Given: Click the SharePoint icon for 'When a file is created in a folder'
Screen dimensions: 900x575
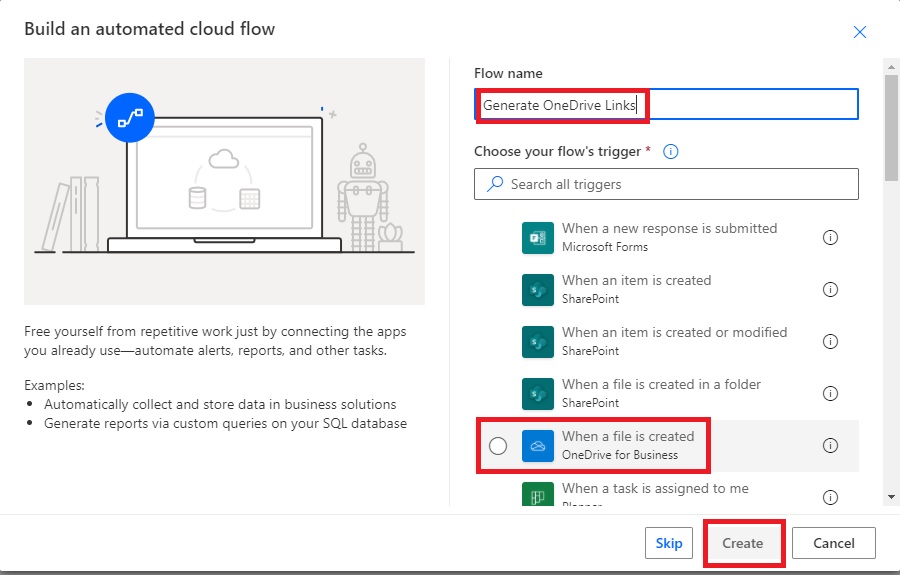Looking at the screenshot, I should click(538, 394).
